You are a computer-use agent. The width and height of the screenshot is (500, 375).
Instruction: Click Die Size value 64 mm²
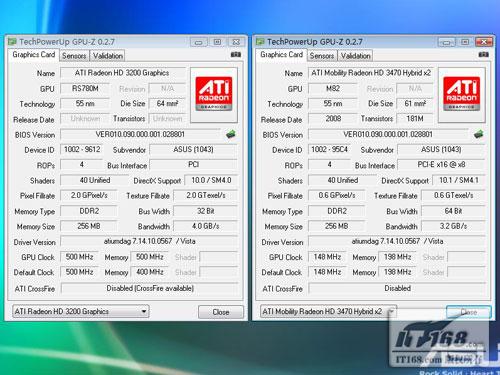tap(167, 104)
